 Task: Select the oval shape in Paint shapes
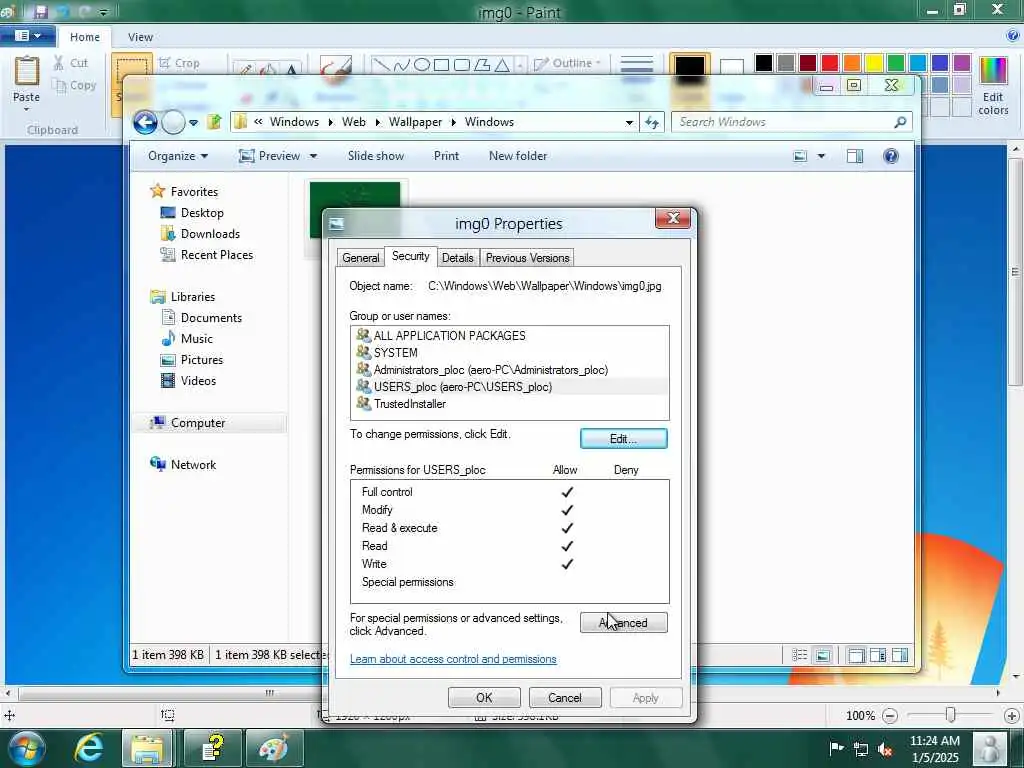[x=422, y=64]
